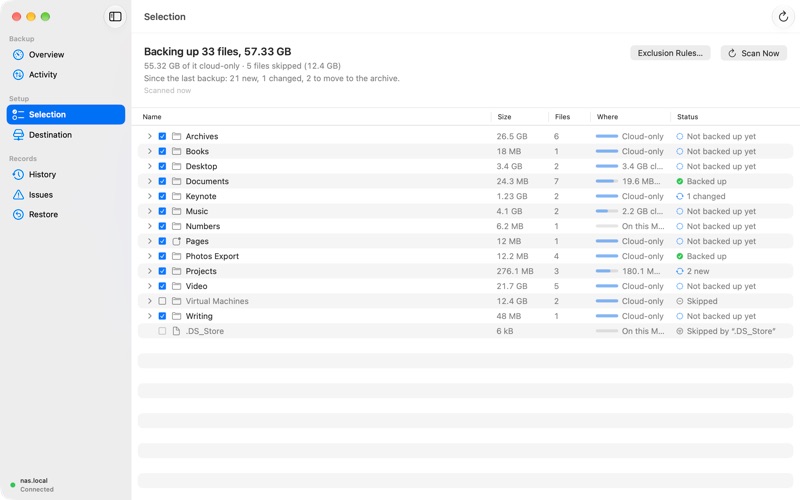Click the status circle icon for Archives
Screen dimensions: 800x500
680,136
